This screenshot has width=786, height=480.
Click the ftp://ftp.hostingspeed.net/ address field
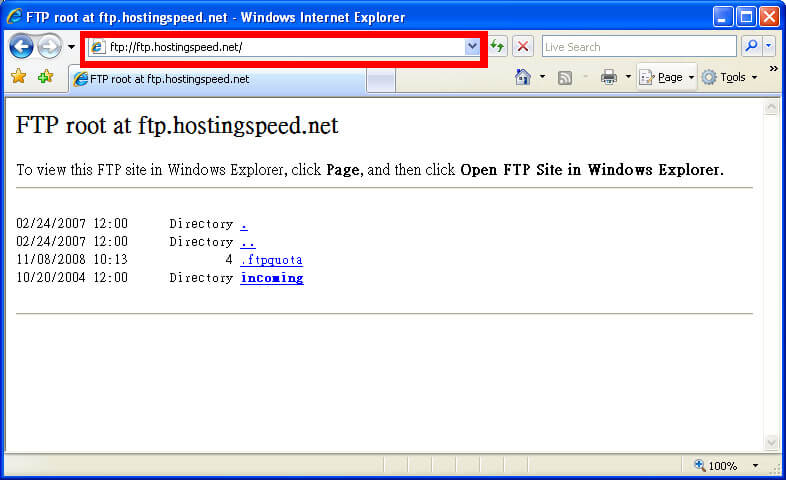click(x=286, y=47)
